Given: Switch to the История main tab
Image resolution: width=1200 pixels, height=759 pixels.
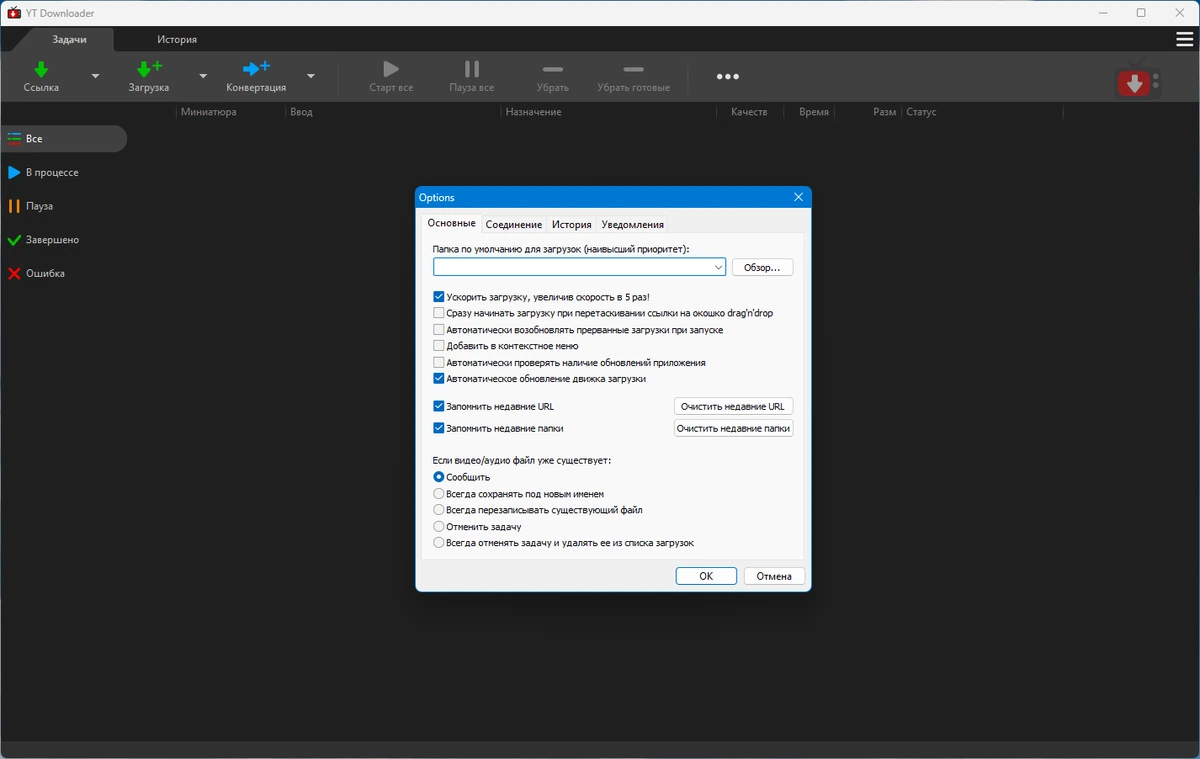Looking at the screenshot, I should pyautogui.click(x=177, y=39).
